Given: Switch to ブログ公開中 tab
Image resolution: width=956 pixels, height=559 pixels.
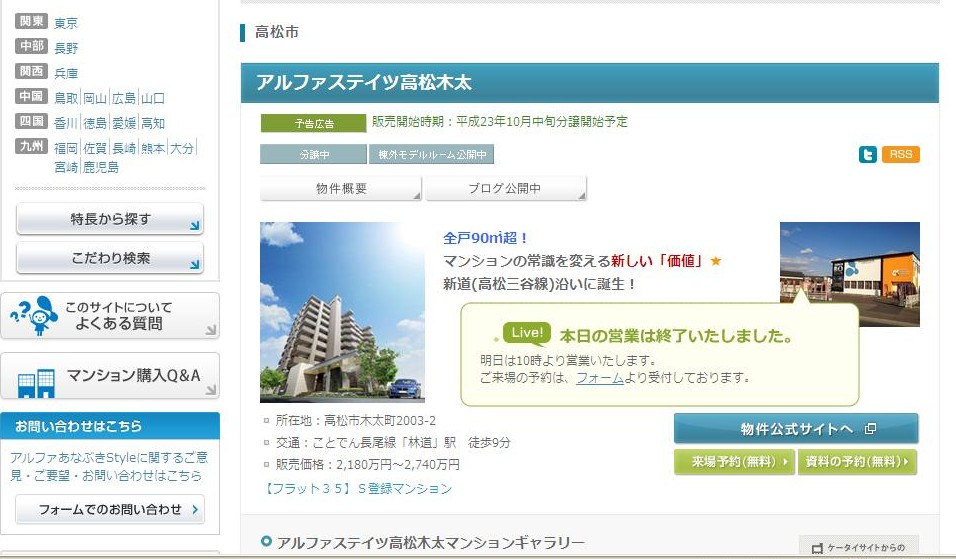Looking at the screenshot, I should [505, 188].
